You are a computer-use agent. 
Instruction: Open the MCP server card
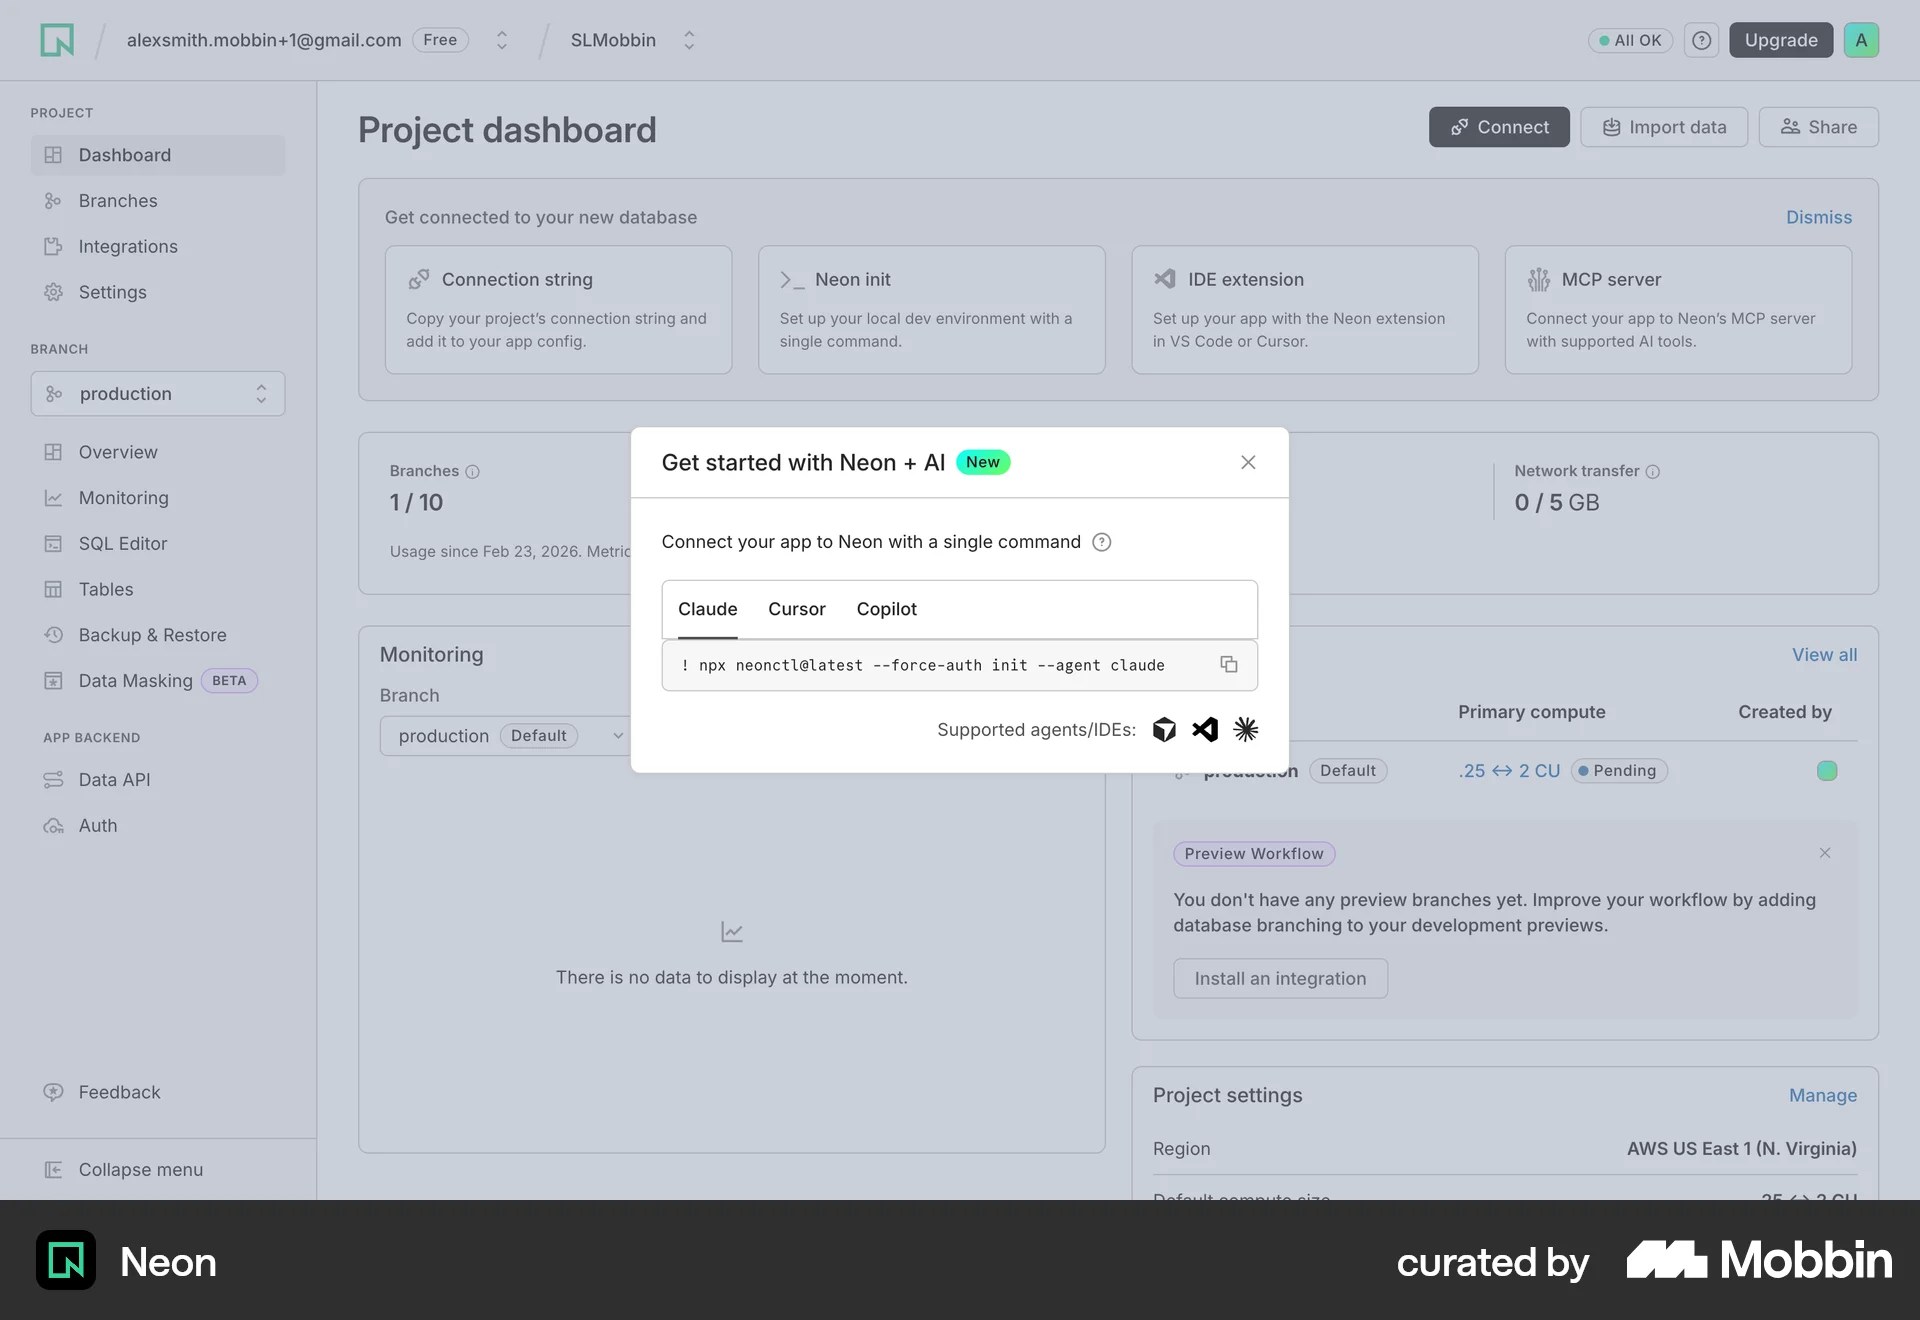point(1678,310)
